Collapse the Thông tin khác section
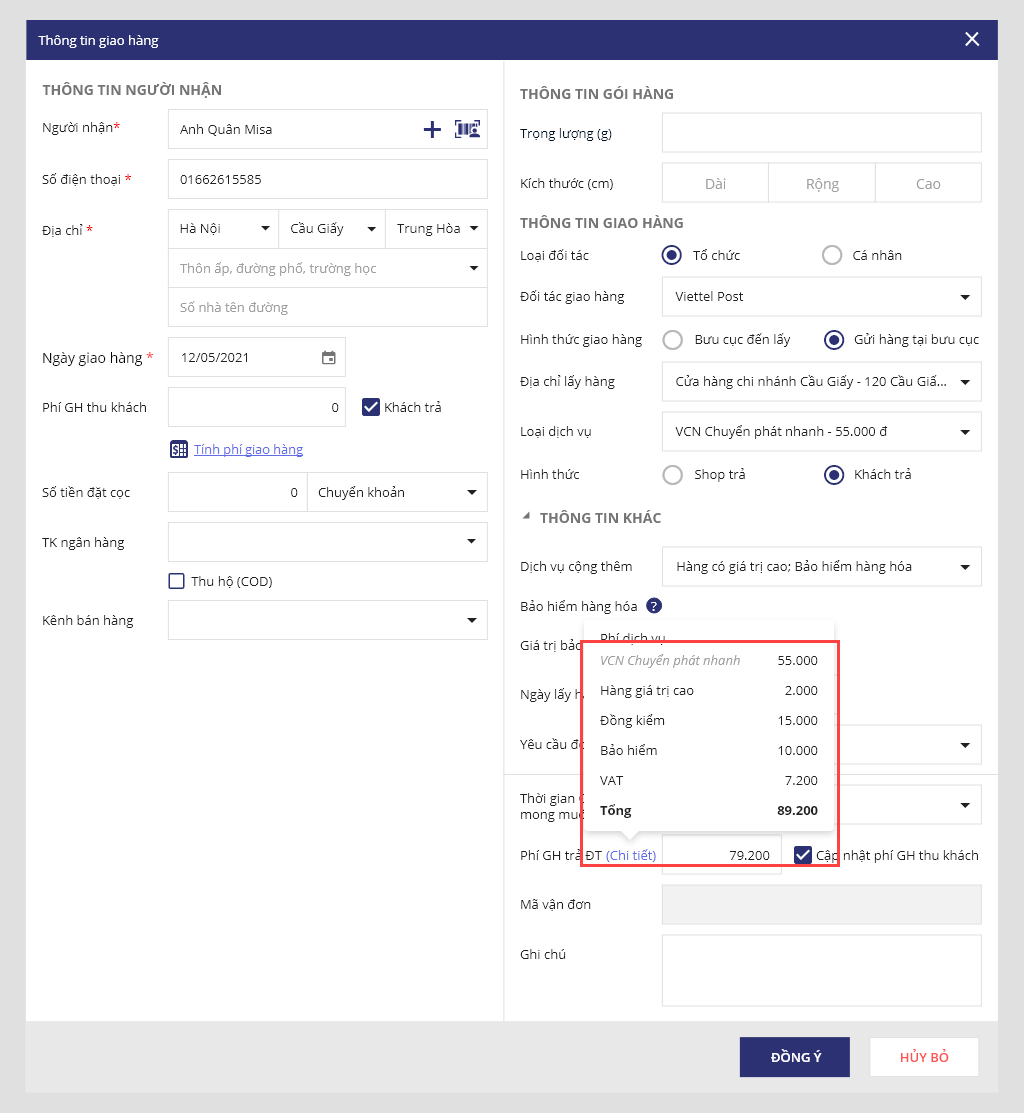This screenshot has width=1024, height=1113. (x=527, y=518)
